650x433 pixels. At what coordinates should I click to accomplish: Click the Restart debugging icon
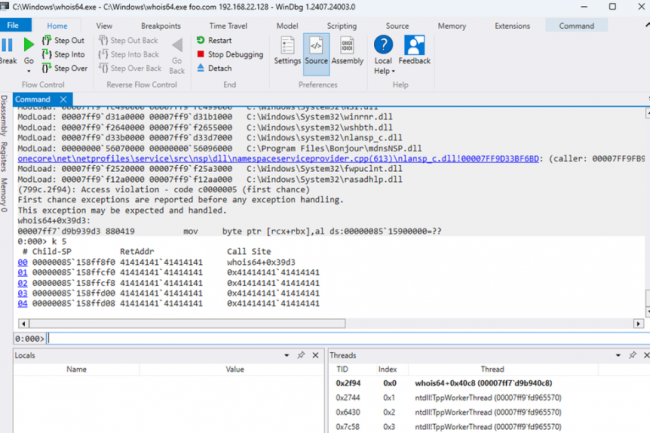pyautogui.click(x=201, y=40)
